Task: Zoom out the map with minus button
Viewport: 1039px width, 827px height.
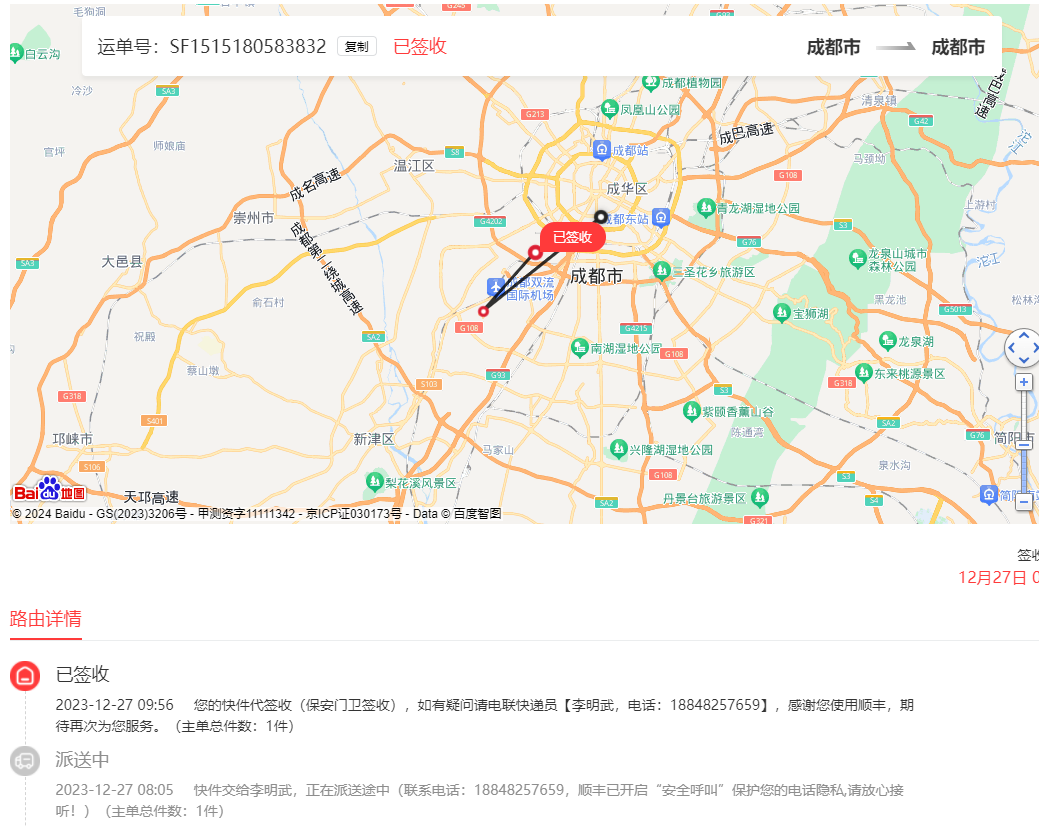Action: point(1024,502)
